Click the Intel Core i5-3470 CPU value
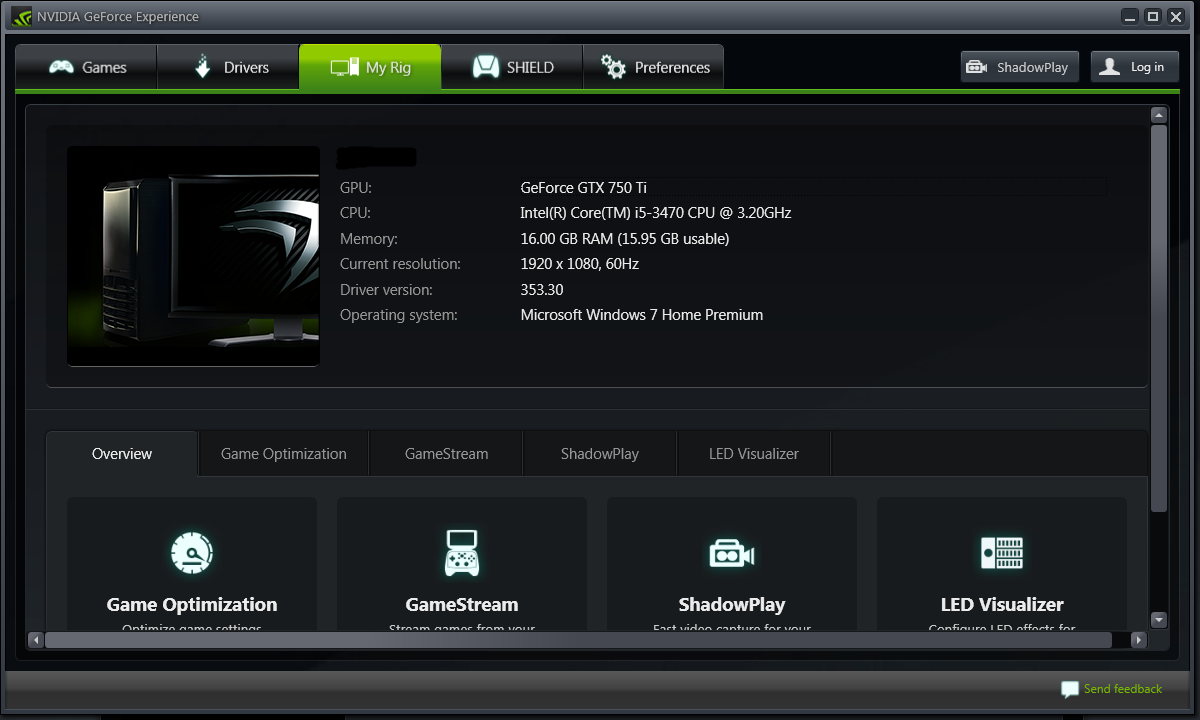This screenshot has width=1200, height=720. 656,213
